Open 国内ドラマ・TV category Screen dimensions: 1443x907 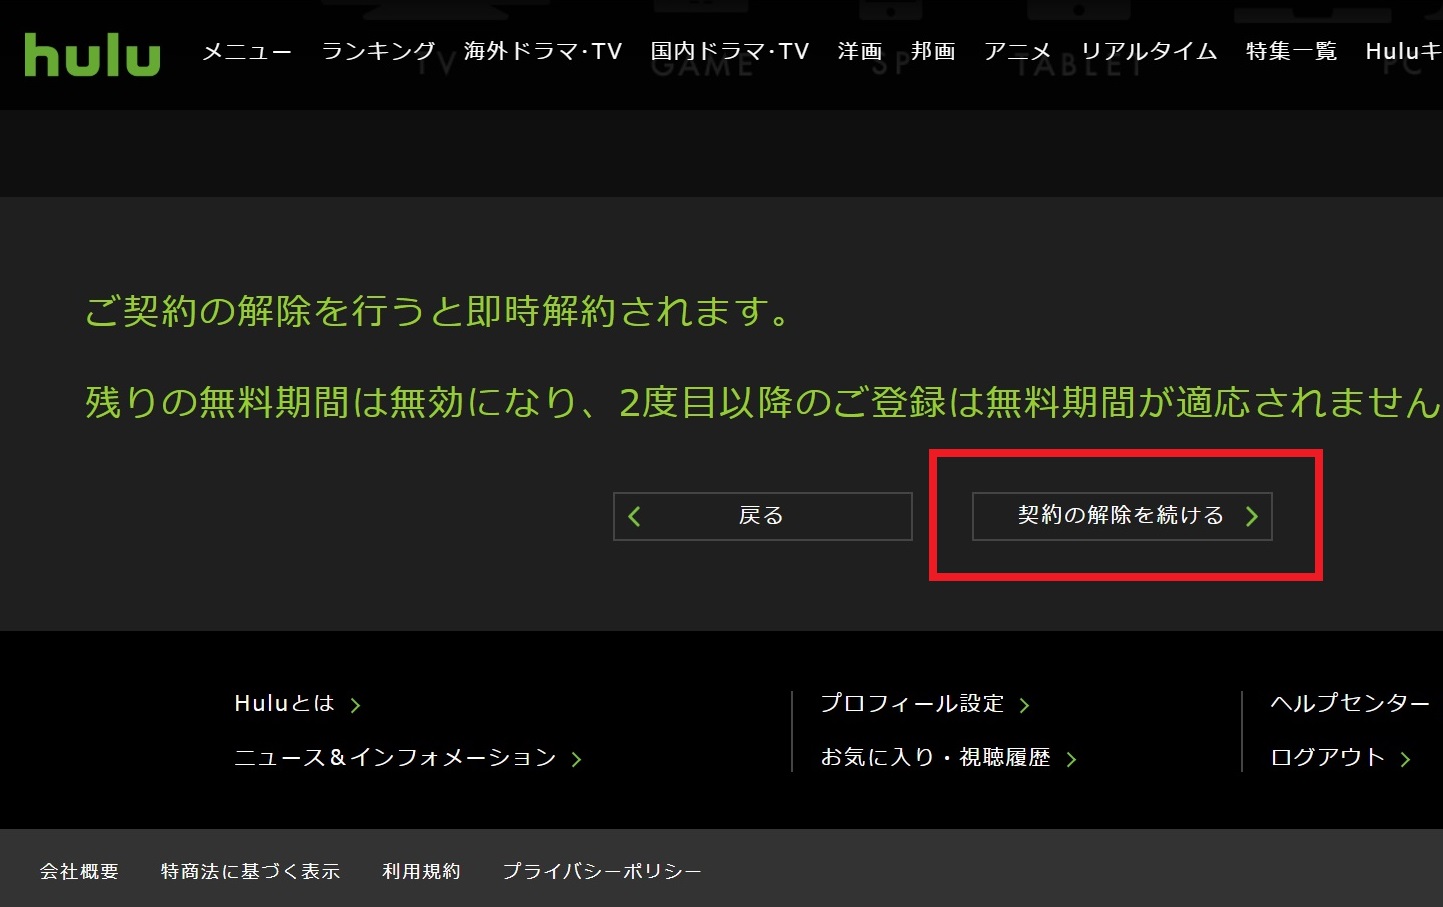tap(729, 52)
